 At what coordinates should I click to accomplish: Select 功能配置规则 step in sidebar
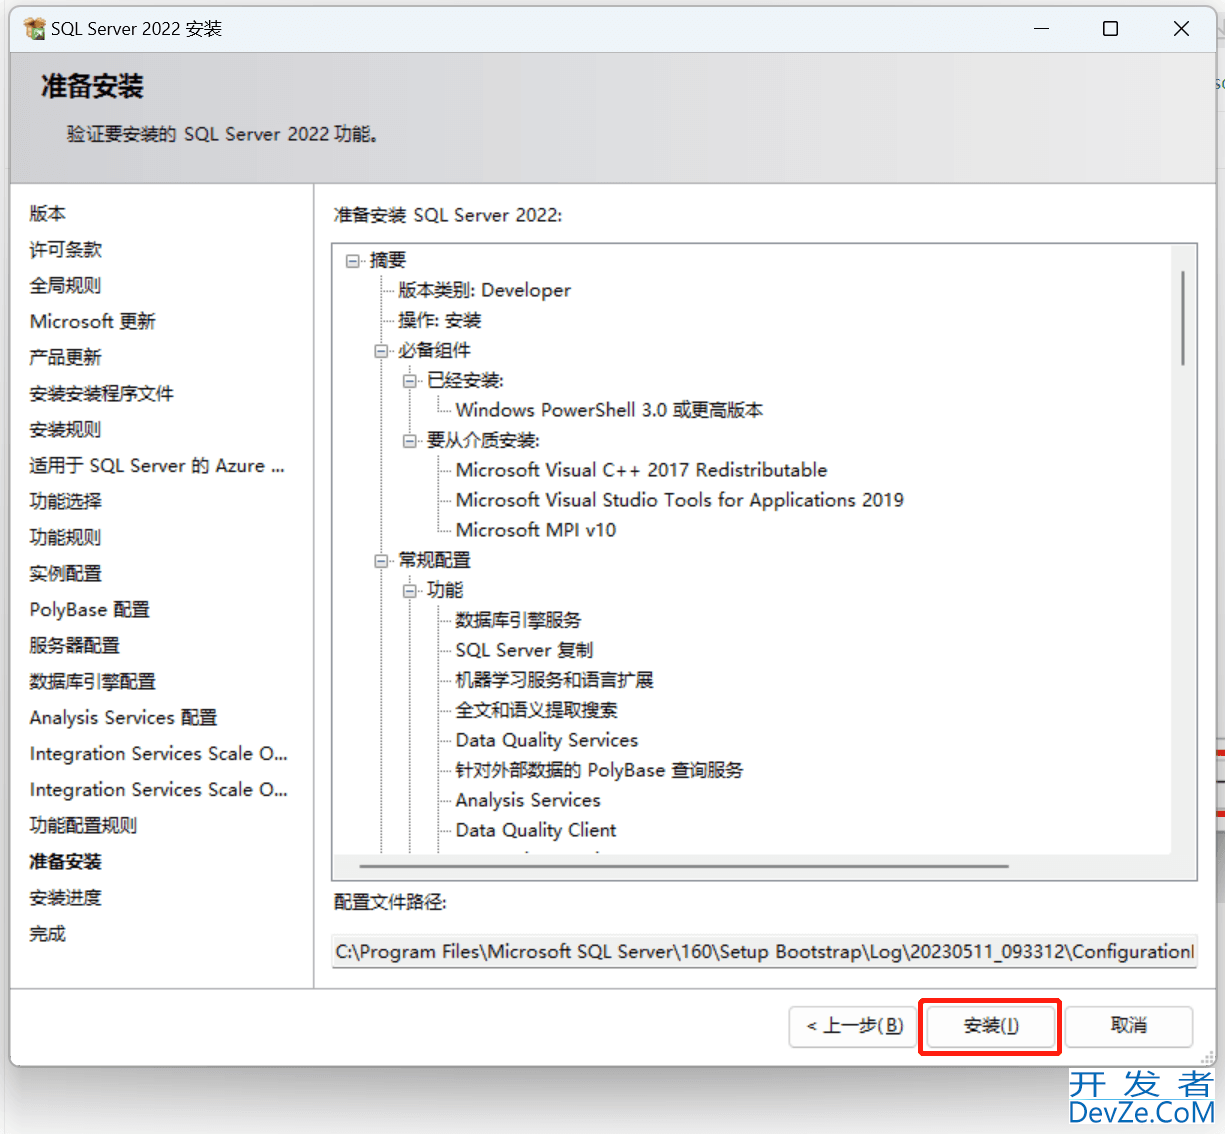84,825
